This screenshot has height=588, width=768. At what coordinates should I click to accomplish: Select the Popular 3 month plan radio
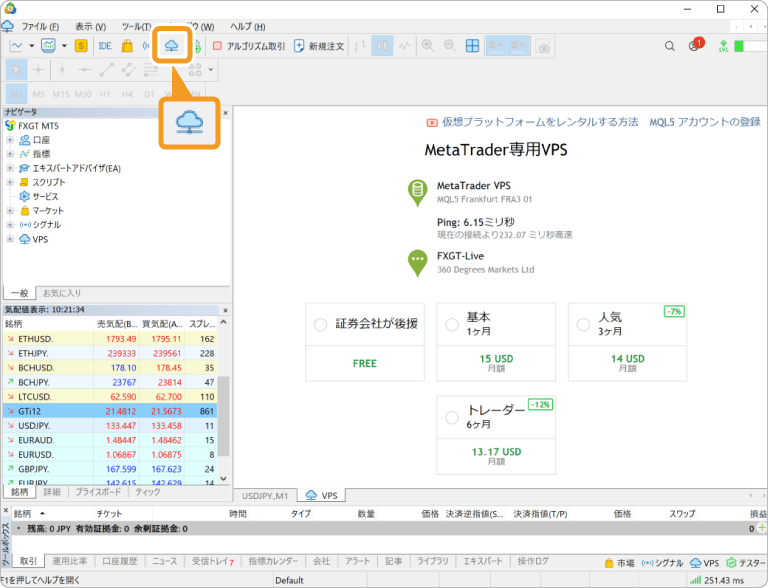click(583, 324)
